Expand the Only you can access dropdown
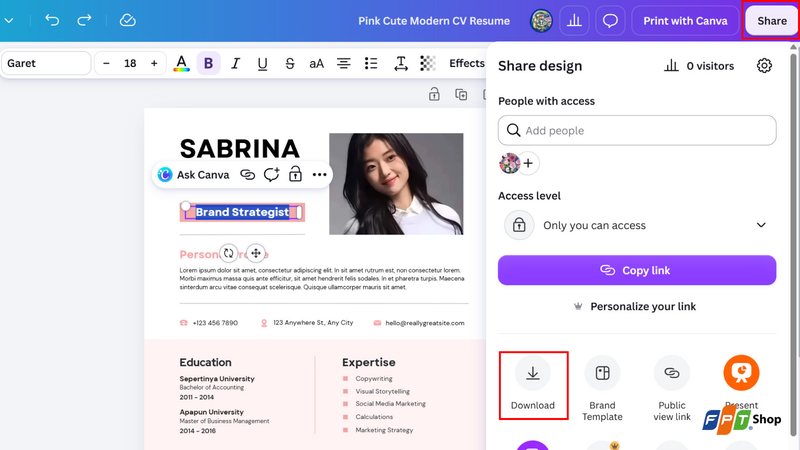The height and width of the screenshot is (450, 800). [637, 225]
